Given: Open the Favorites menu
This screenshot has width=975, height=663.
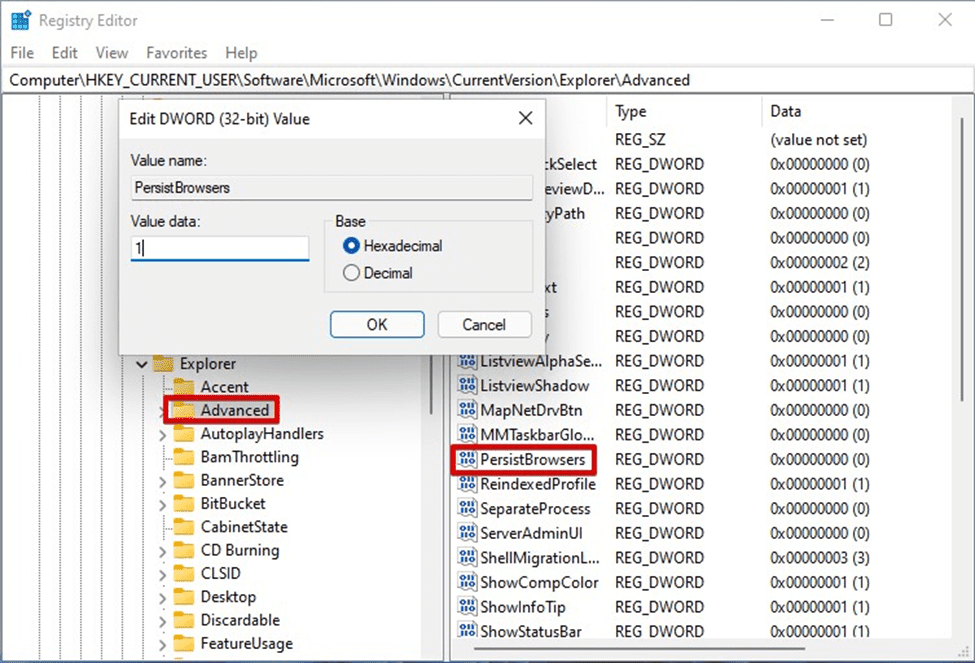Looking at the screenshot, I should click(x=176, y=53).
